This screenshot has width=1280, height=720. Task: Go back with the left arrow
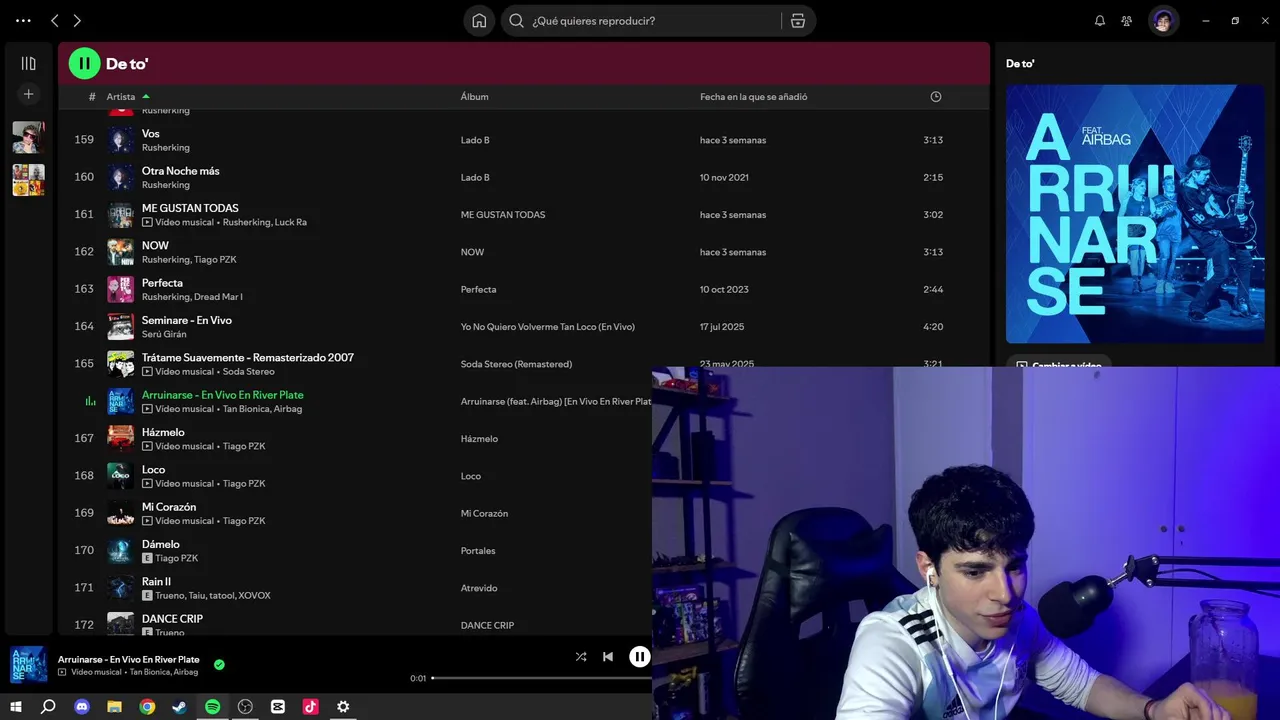[54, 20]
